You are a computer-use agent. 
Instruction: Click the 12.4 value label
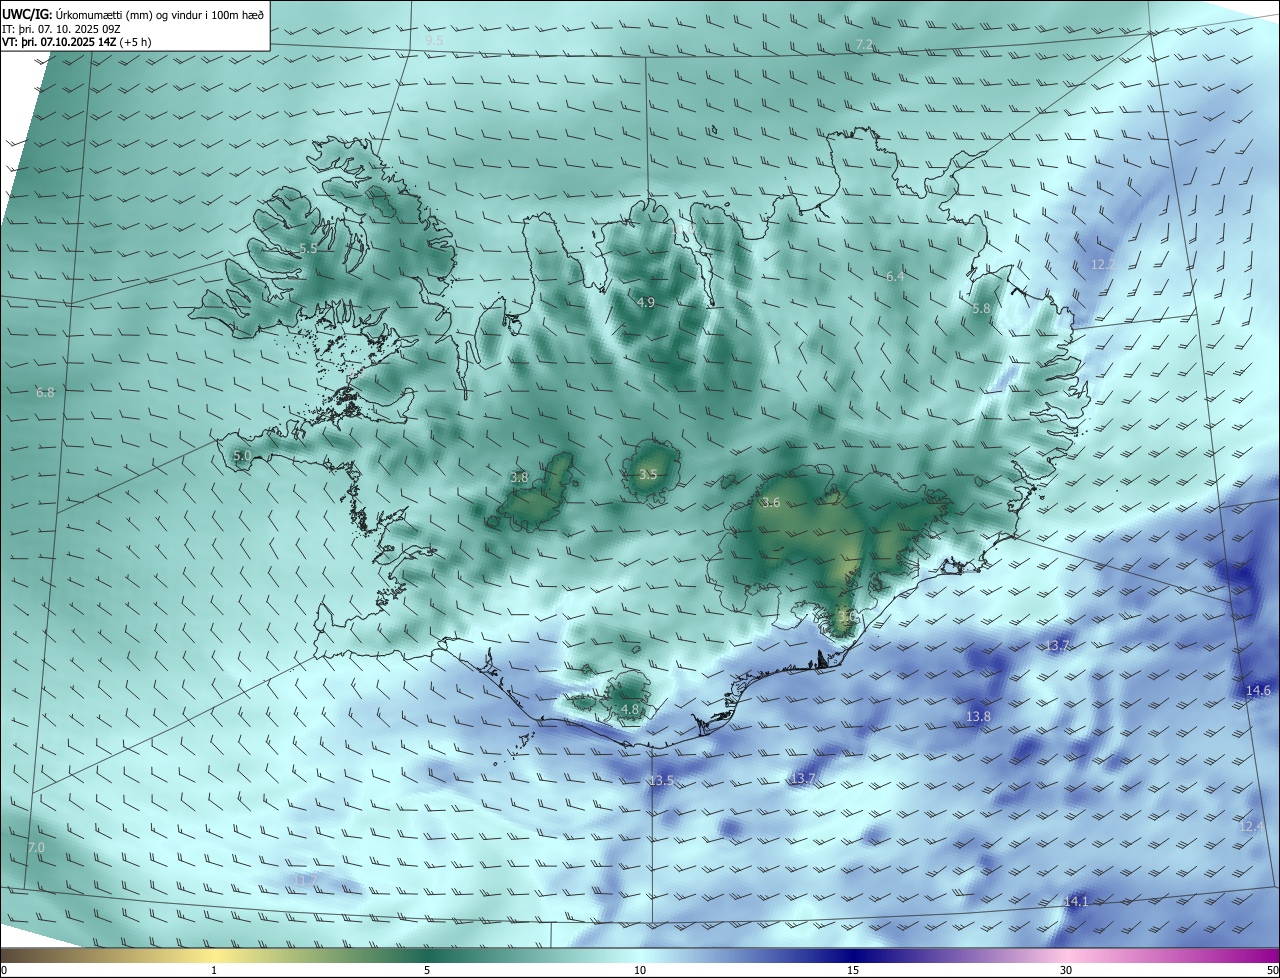1252,827
